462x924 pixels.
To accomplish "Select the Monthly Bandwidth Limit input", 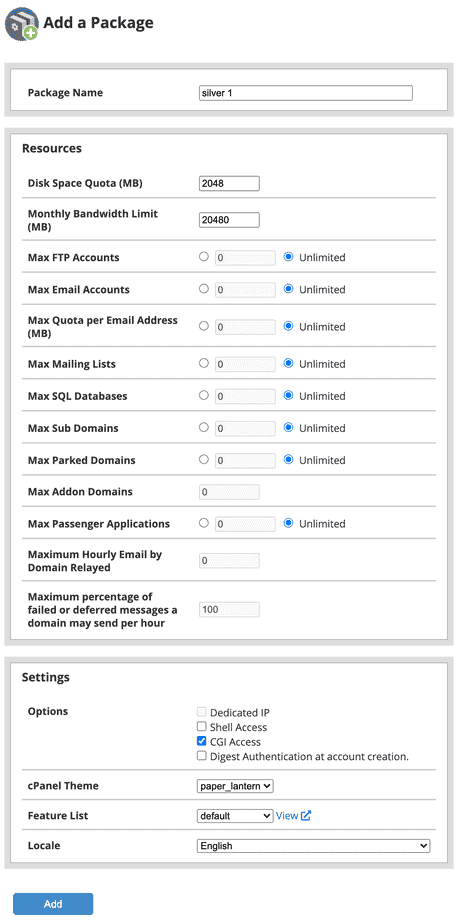I will click(x=229, y=220).
